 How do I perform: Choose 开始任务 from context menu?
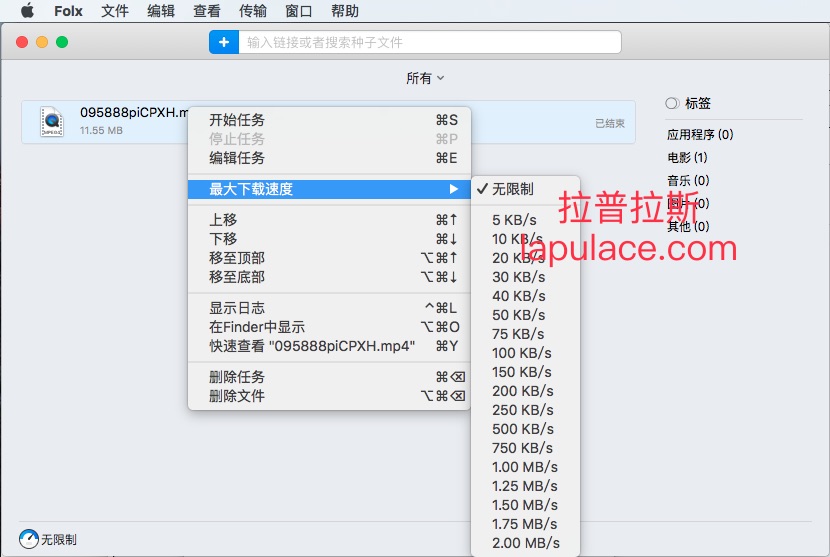tap(329, 120)
